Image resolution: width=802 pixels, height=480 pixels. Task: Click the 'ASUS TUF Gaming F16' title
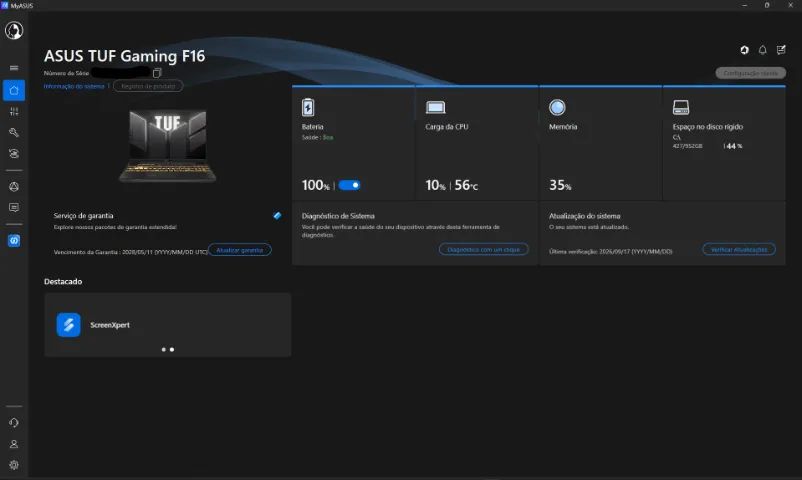point(124,56)
